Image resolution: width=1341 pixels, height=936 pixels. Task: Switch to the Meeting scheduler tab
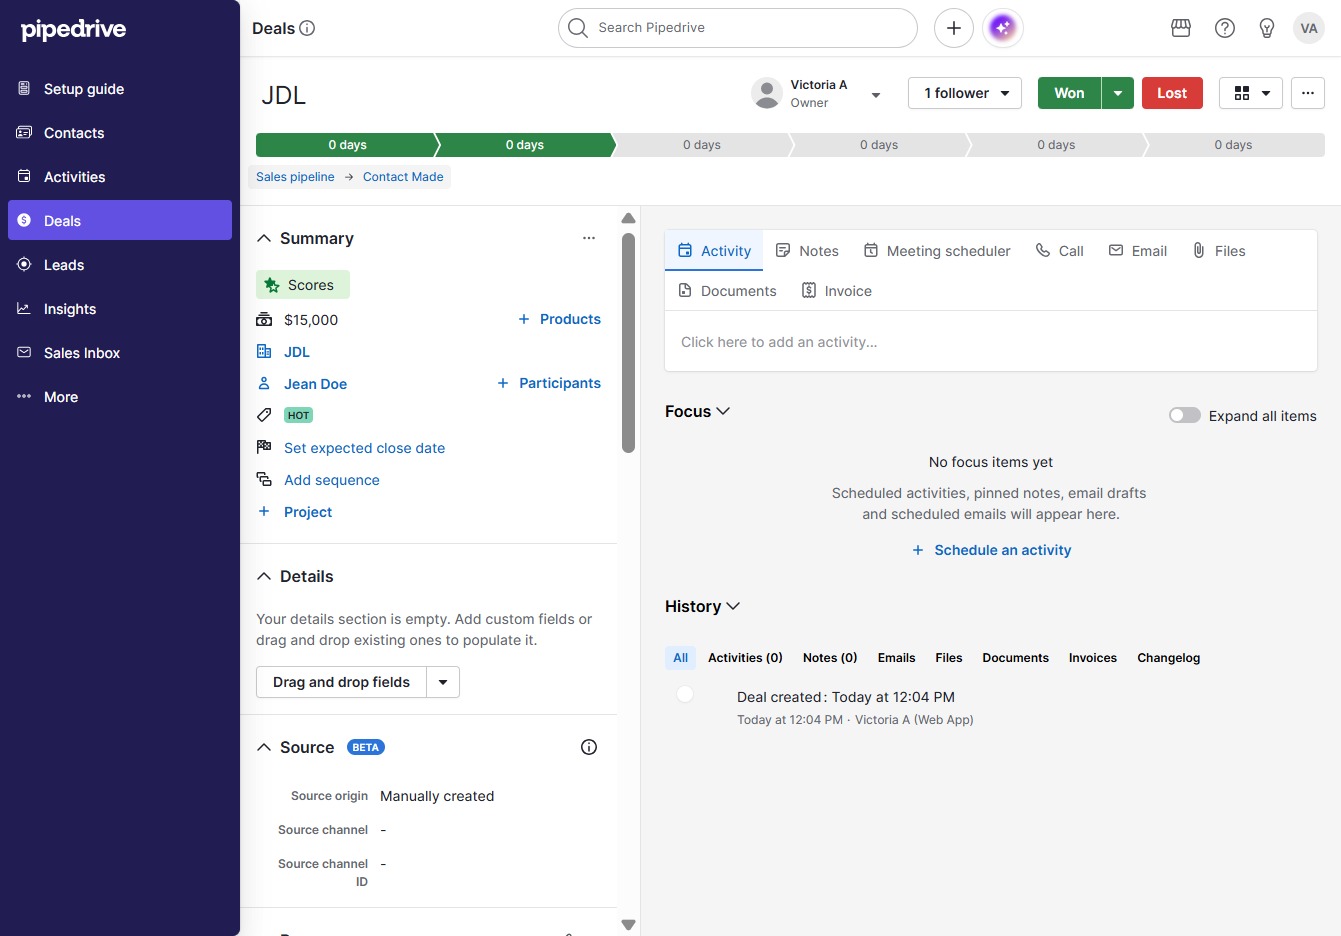937,251
